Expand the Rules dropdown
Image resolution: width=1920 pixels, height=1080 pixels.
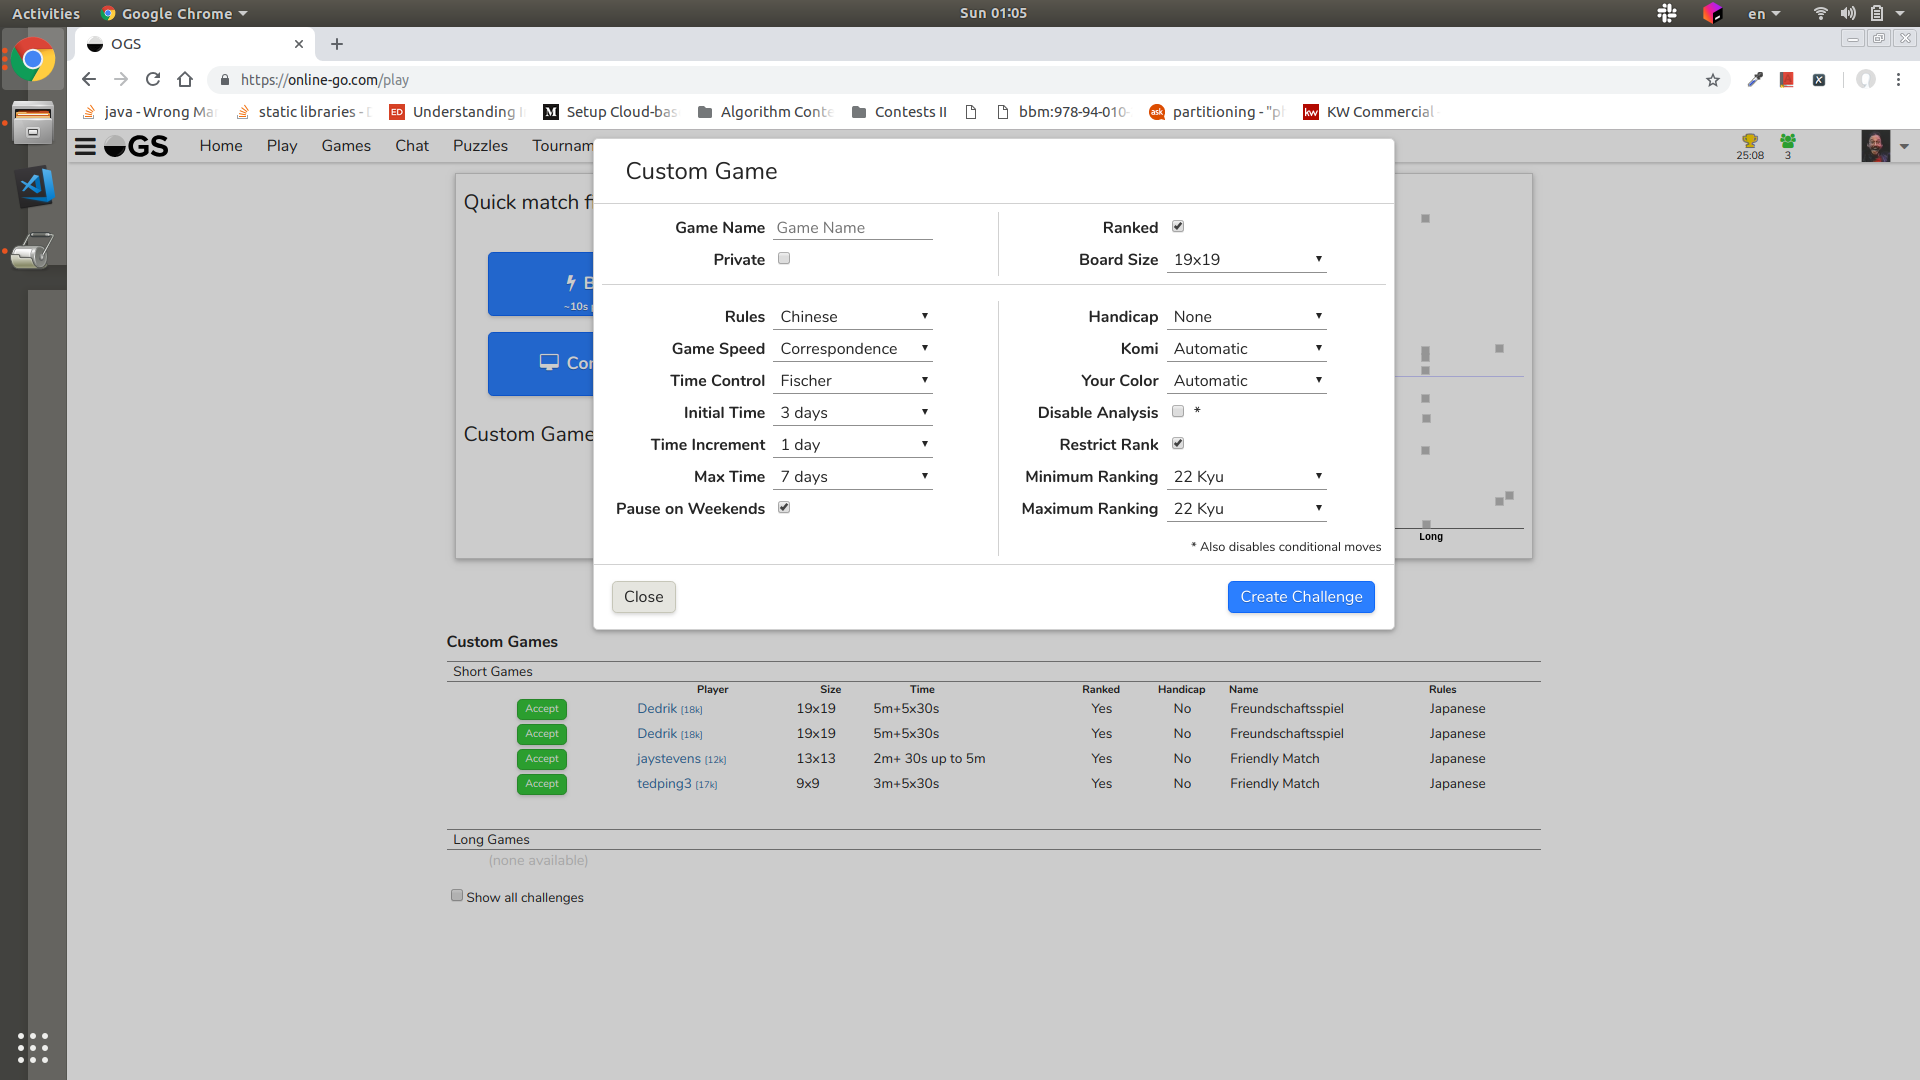852,317
